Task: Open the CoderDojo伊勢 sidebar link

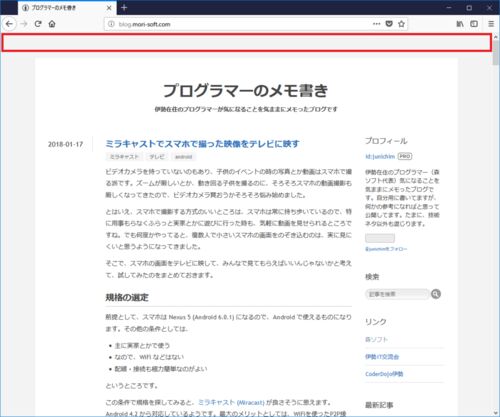Action: click(384, 374)
